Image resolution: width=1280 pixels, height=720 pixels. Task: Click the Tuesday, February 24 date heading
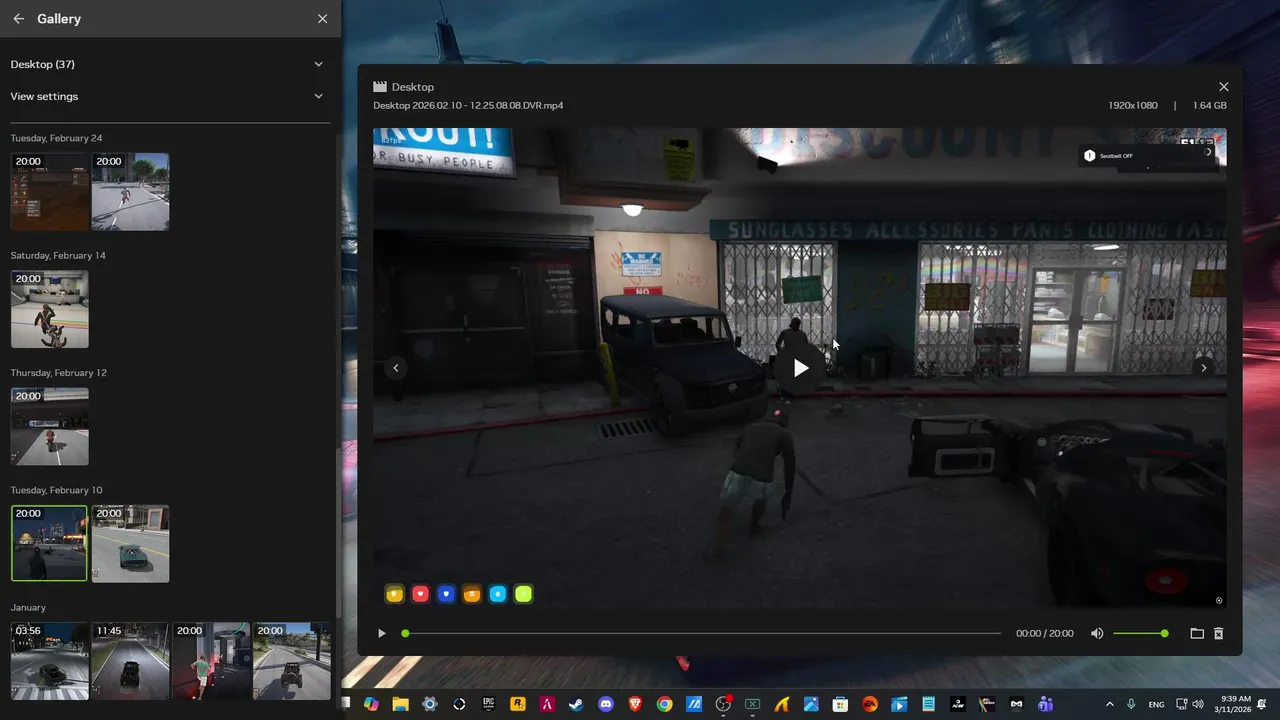click(56, 138)
